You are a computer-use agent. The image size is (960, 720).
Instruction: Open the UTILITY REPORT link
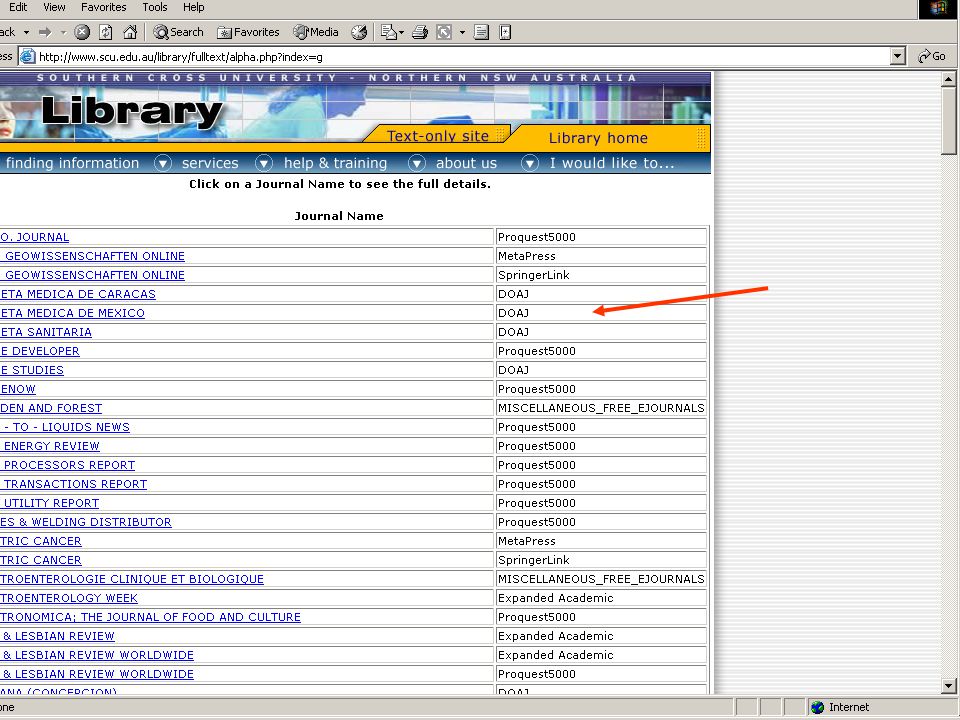50,503
